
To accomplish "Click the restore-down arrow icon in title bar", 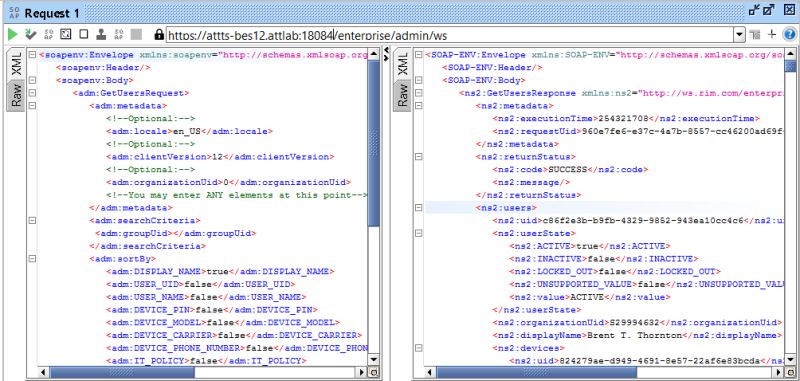I will coord(754,10).
